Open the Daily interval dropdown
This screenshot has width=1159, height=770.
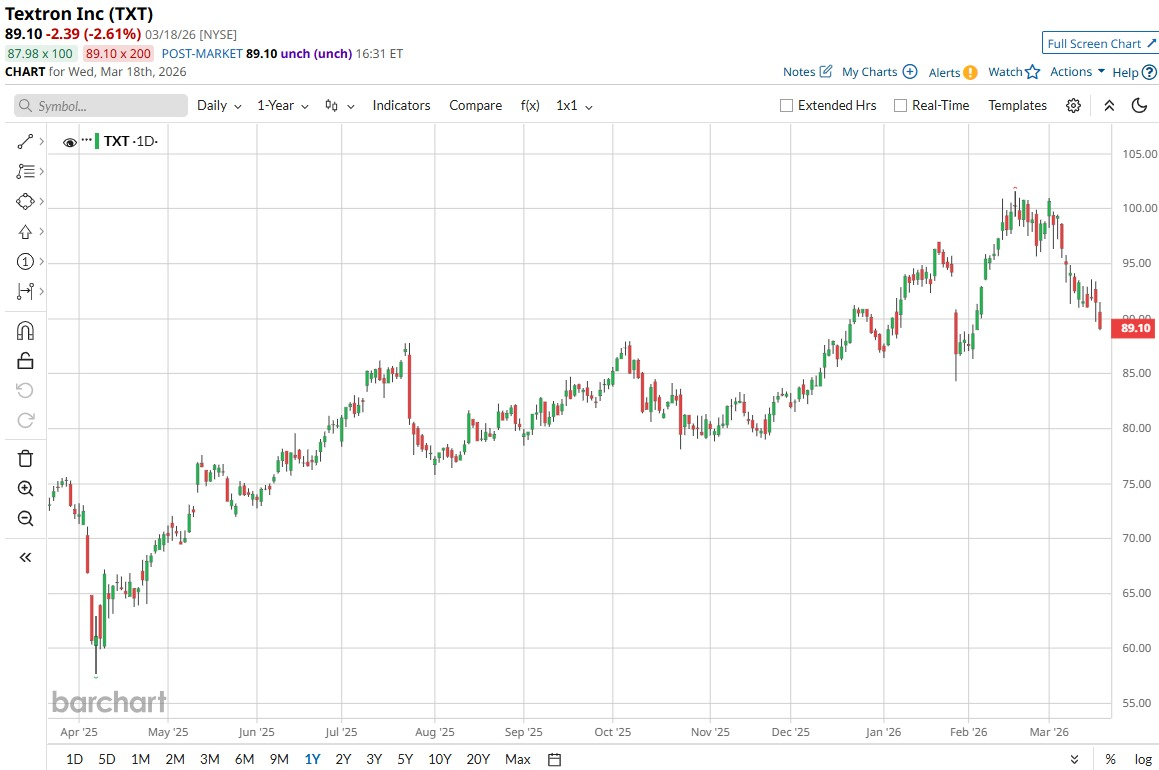coord(219,106)
